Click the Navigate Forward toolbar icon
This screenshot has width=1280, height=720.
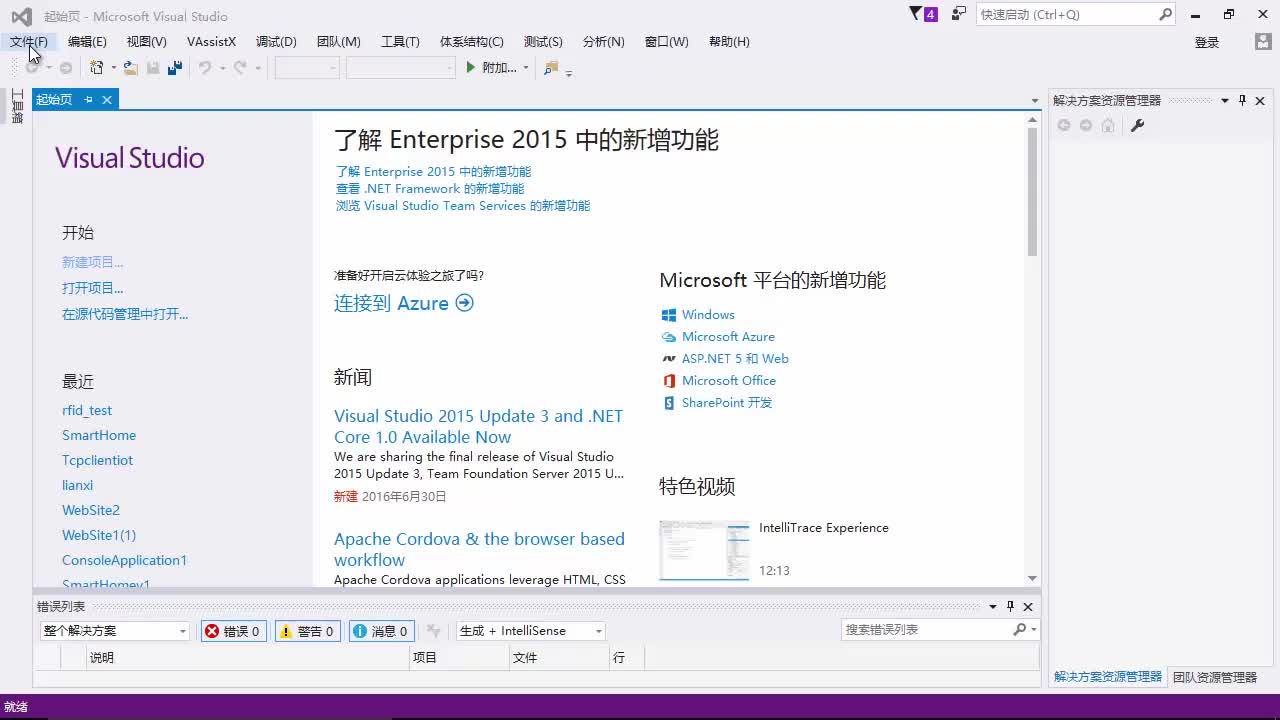click(66, 68)
